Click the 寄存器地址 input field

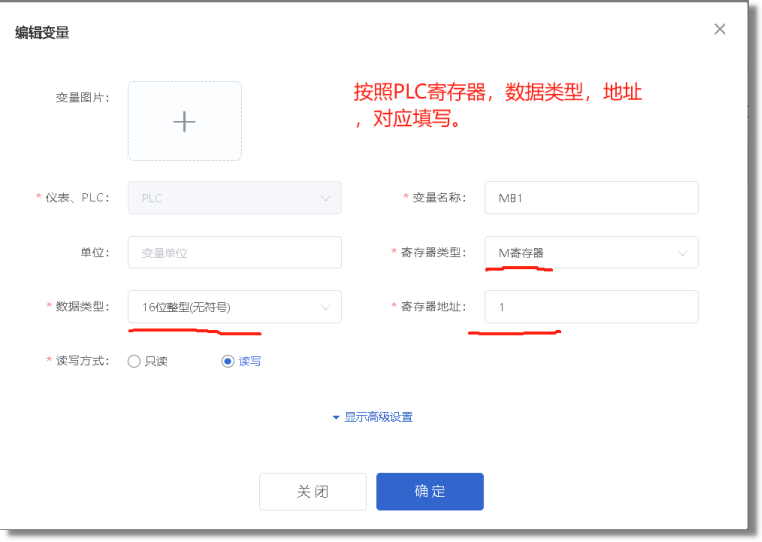pyautogui.click(x=591, y=307)
